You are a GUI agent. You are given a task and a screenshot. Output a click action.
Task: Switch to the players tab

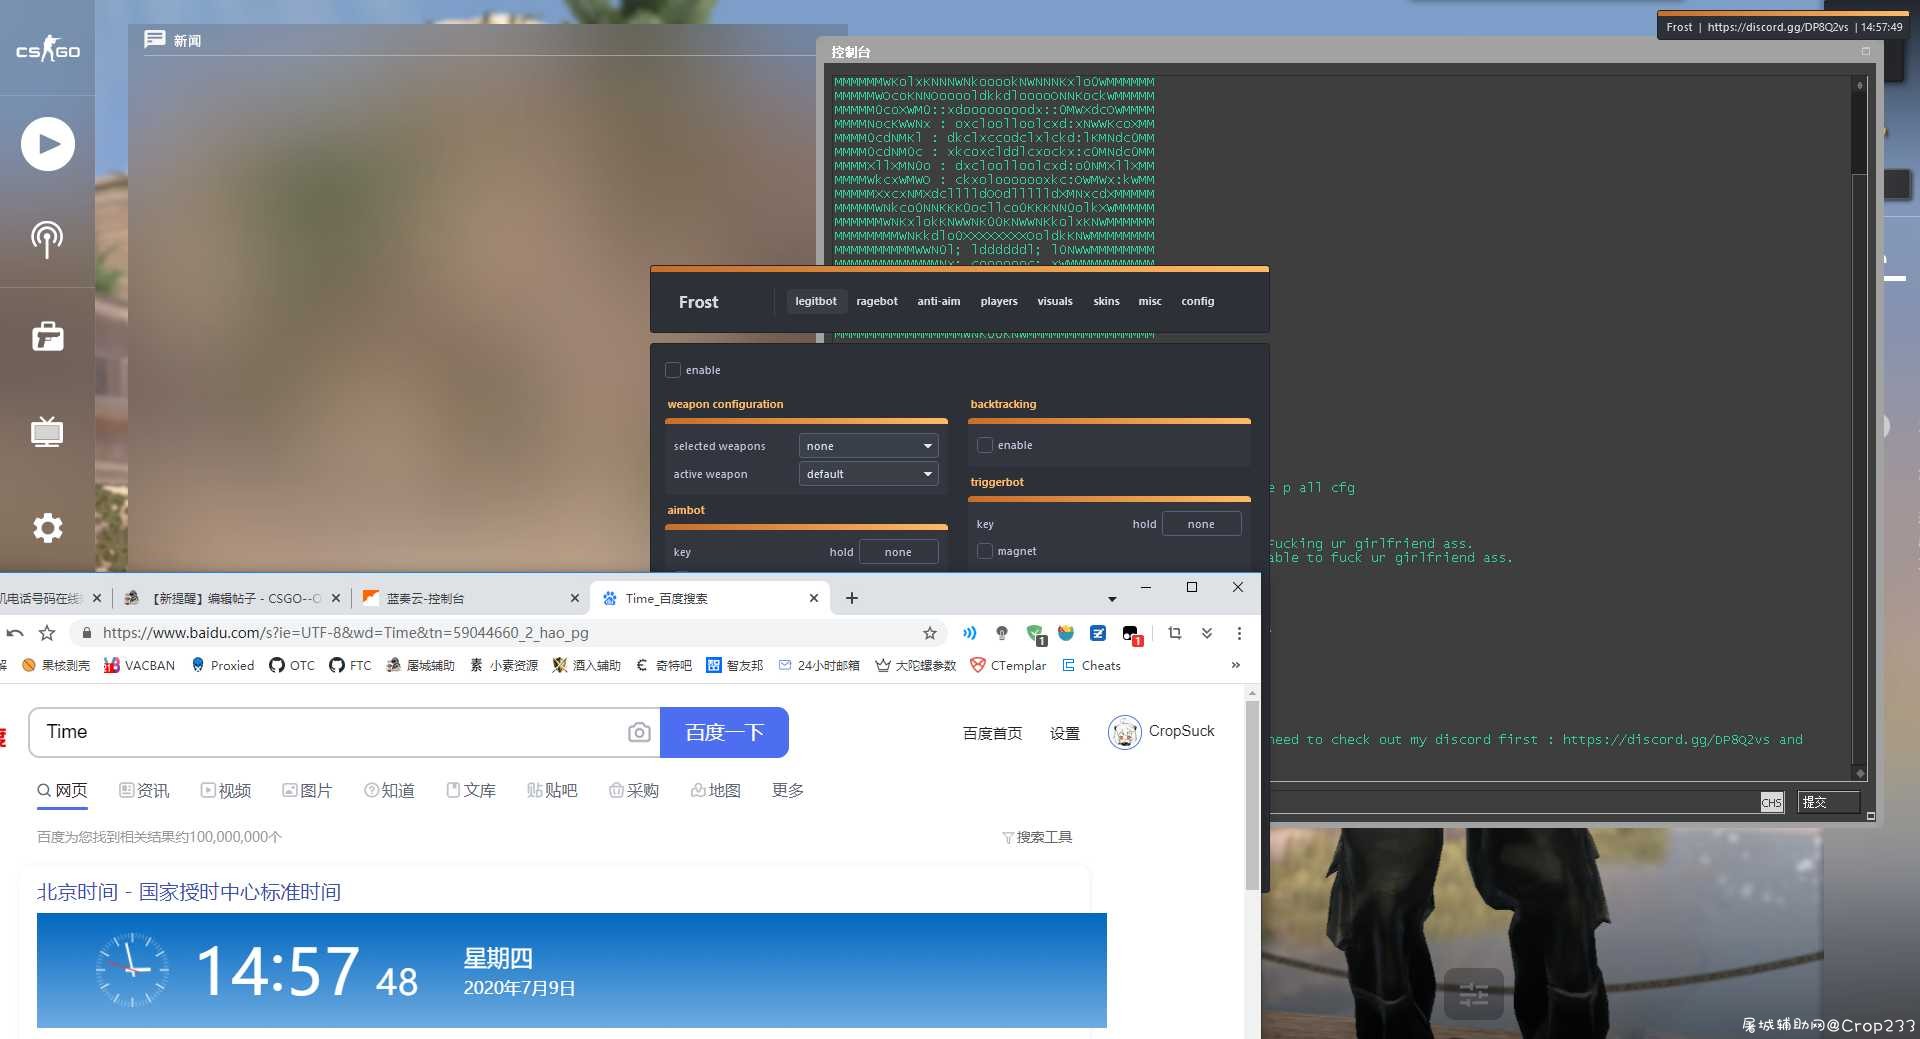pos(999,301)
